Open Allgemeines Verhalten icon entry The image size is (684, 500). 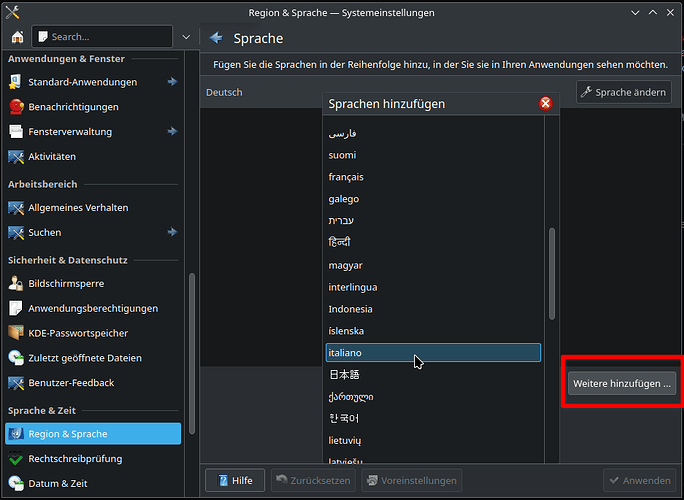(x=16, y=208)
